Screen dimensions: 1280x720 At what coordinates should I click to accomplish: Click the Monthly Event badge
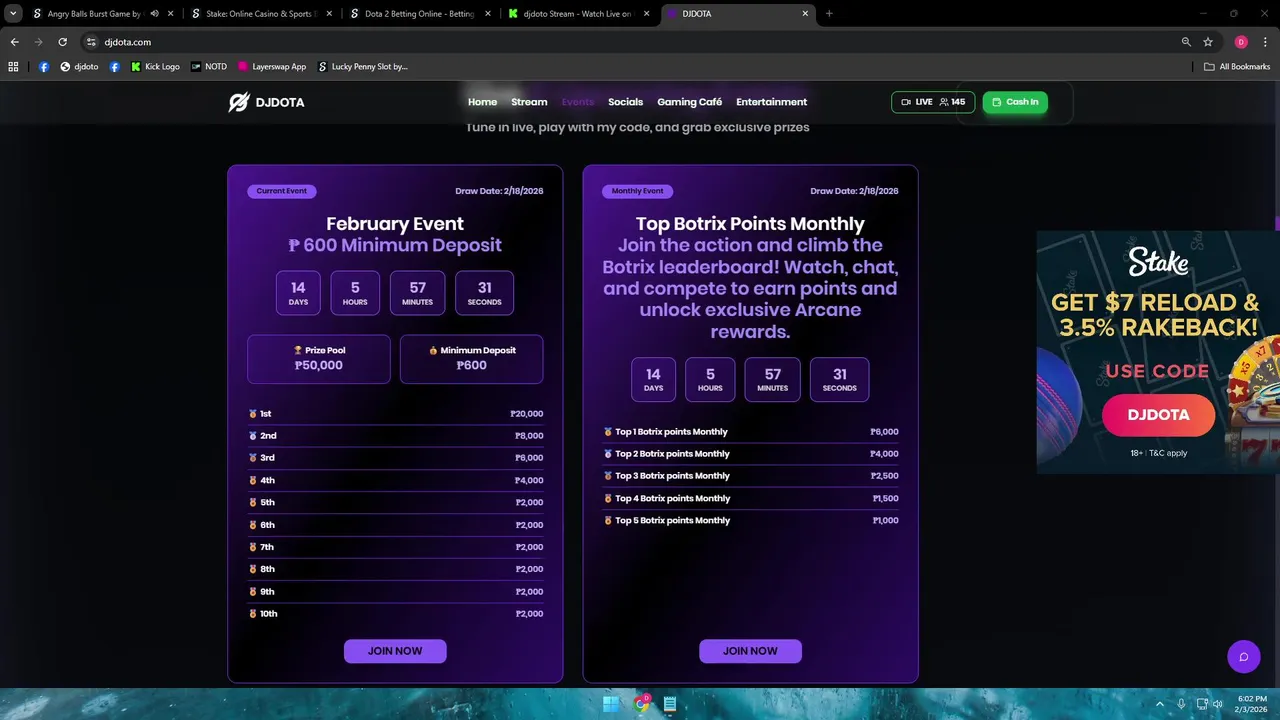(x=638, y=191)
